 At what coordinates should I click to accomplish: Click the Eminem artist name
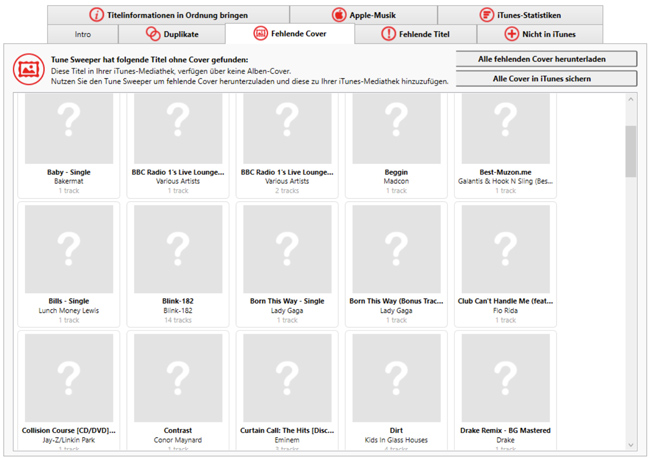click(x=287, y=440)
